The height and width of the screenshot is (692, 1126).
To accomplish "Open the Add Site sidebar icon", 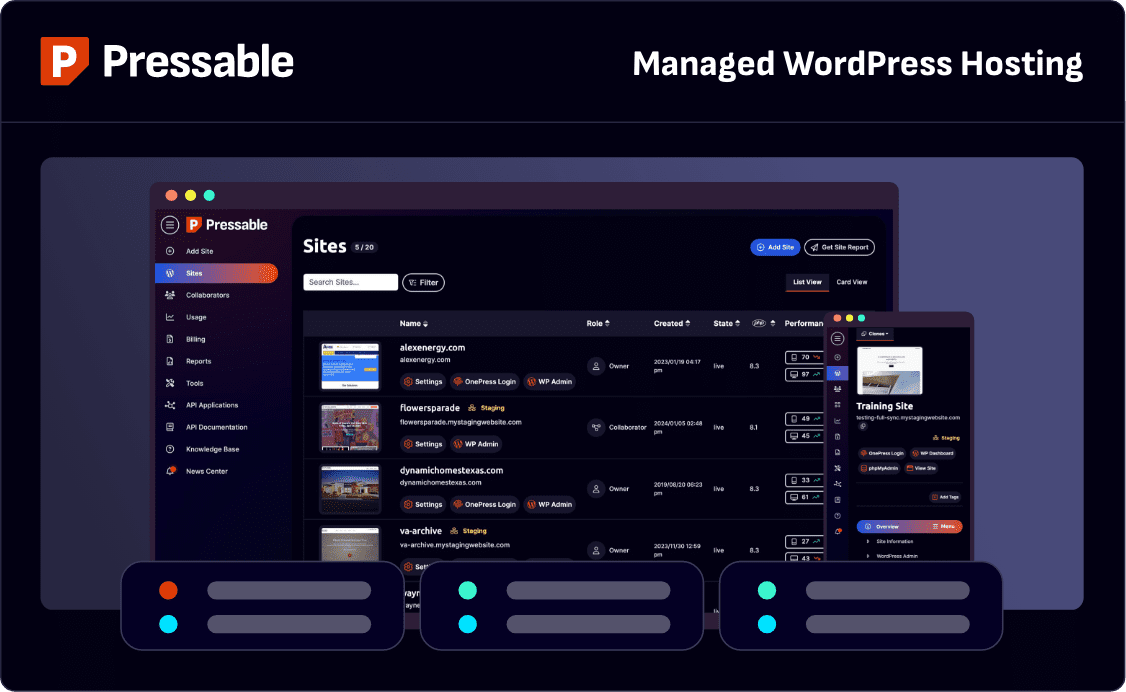I will [x=170, y=251].
